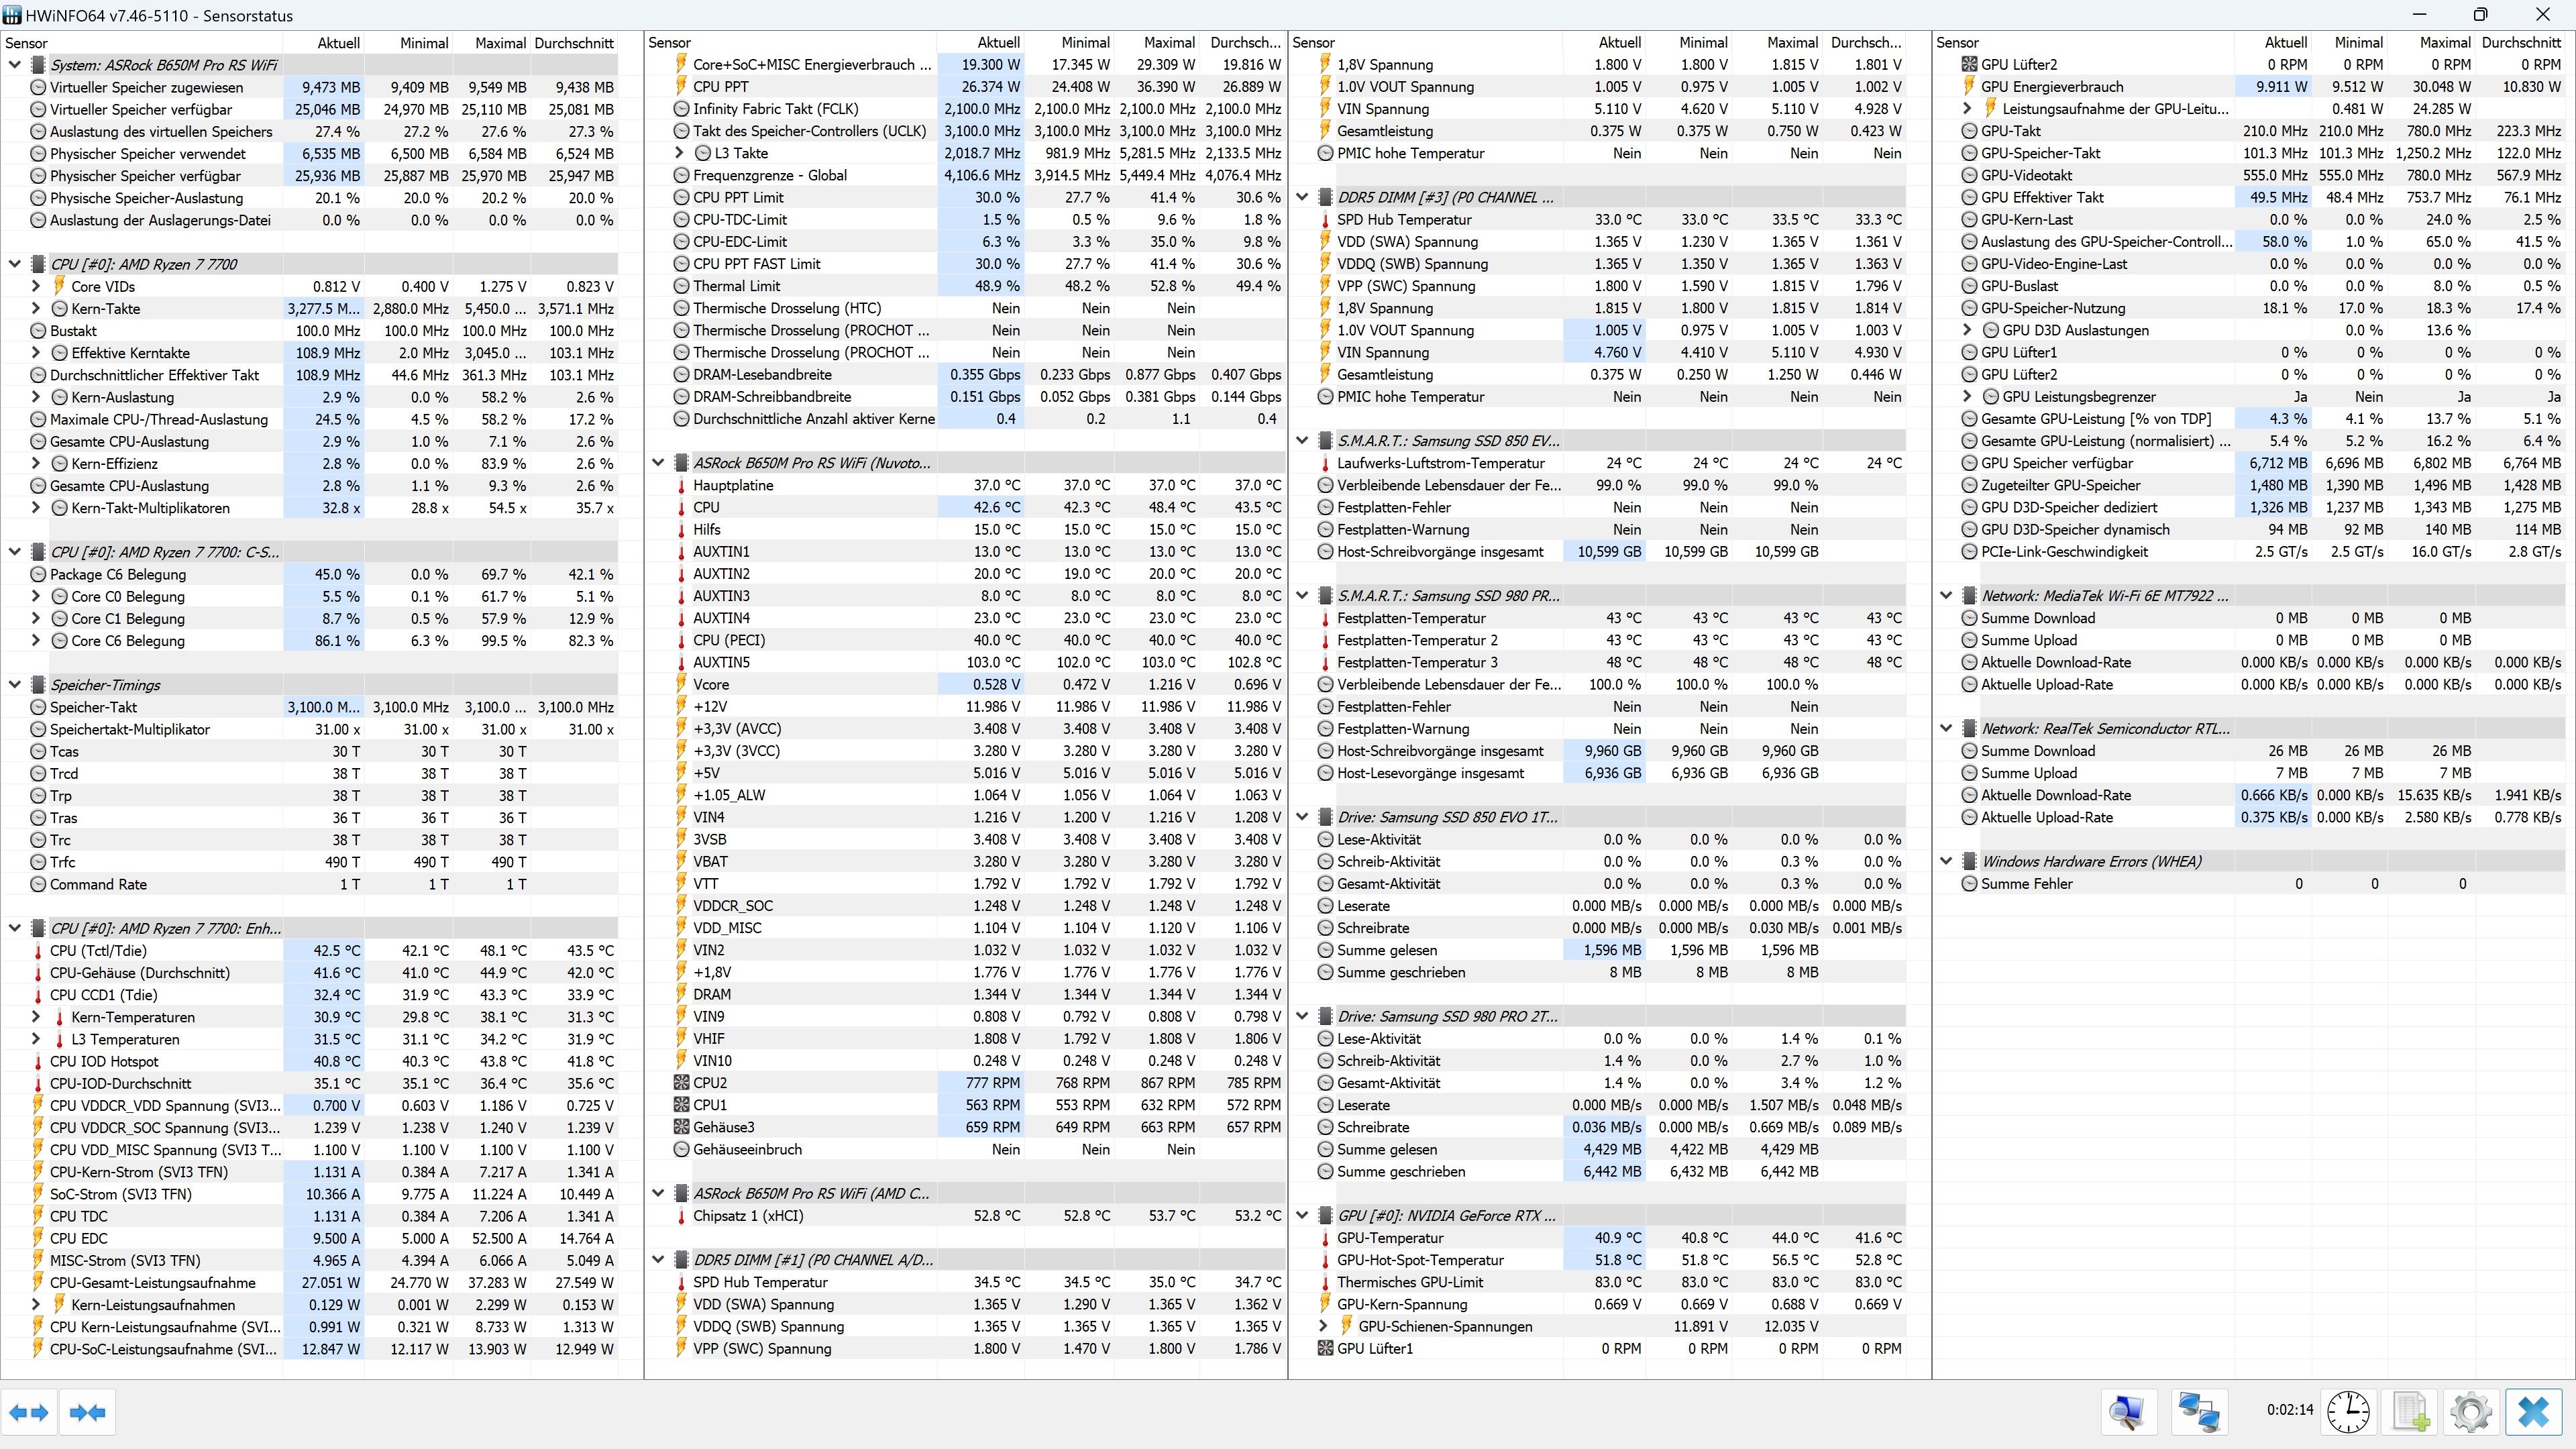The width and height of the screenshot is (2576, 1449).
Task: Expand the GPU-Schienen-Spannungen row
Action: pos(1323,1326)
